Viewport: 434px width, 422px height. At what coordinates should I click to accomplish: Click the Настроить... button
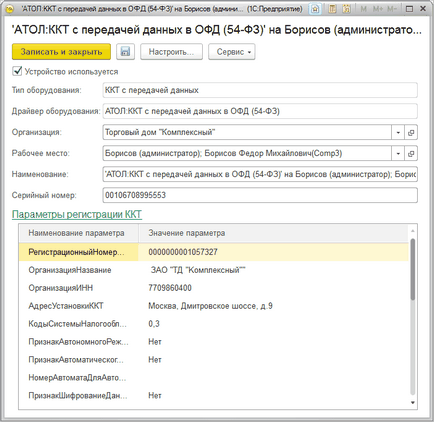pos(171,52)
